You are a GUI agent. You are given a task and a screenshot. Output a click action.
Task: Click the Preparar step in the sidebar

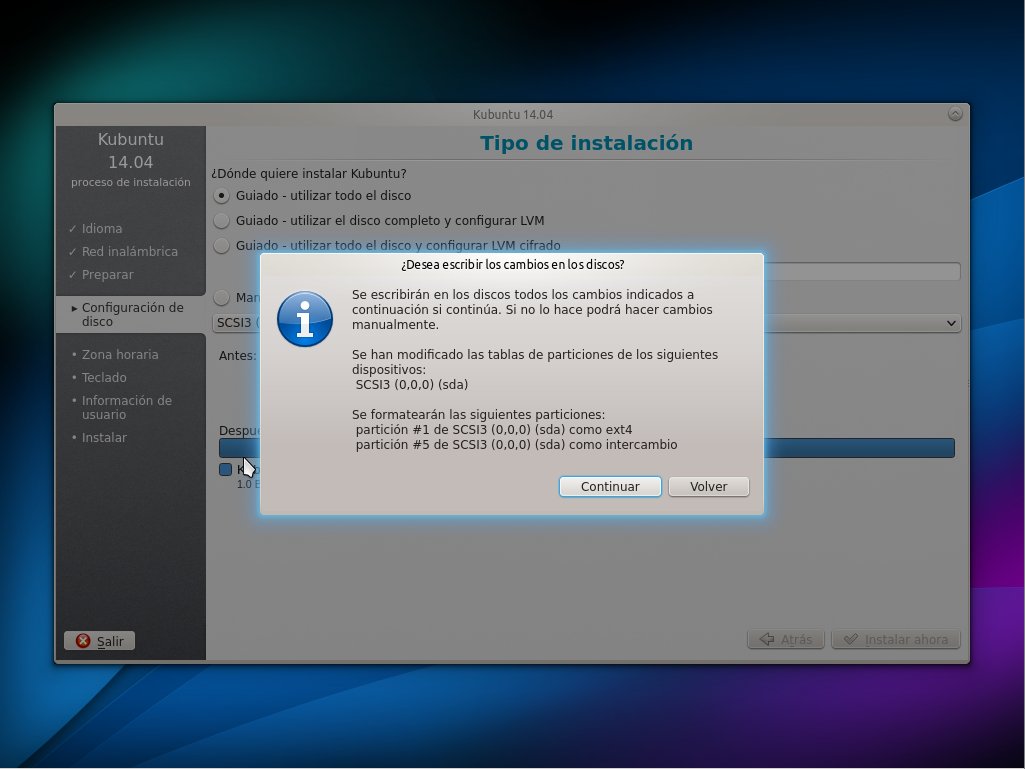pos(107,275)
